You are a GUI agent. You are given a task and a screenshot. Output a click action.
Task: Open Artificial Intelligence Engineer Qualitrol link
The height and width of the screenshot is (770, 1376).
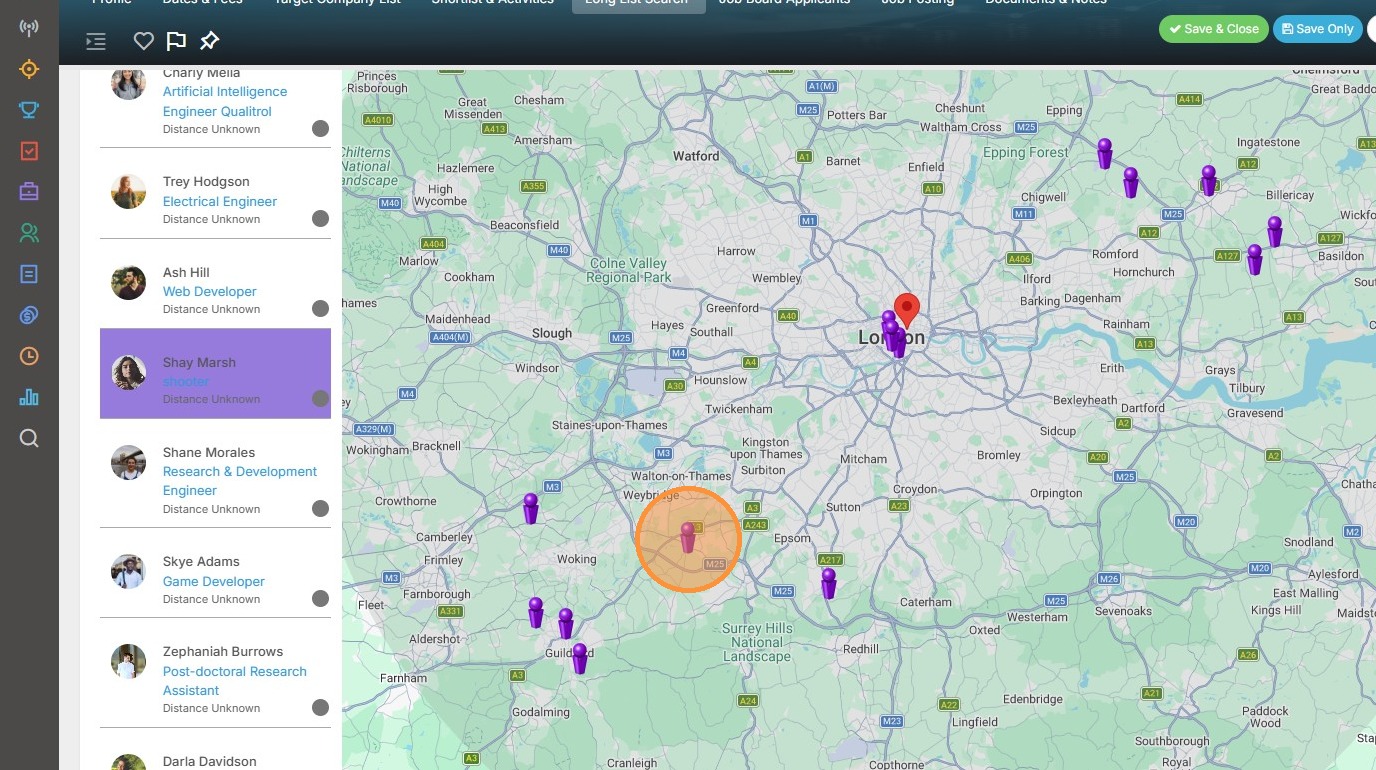pyautogui.click(x=225, y=101)
